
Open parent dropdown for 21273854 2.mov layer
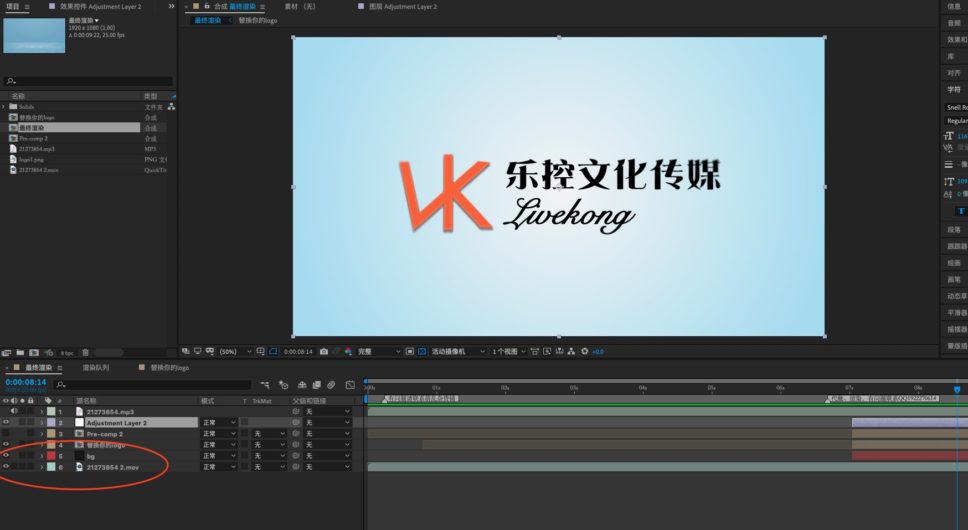point(328,467)
